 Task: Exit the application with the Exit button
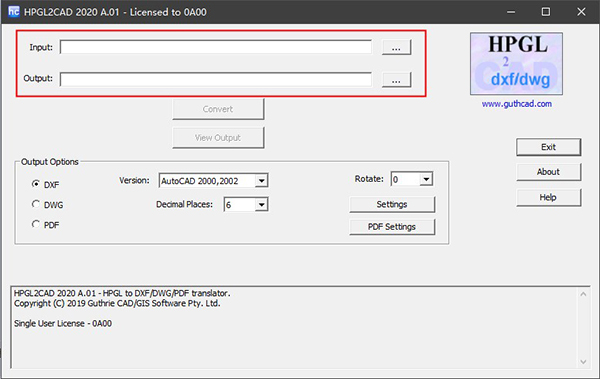pos(548,147)
